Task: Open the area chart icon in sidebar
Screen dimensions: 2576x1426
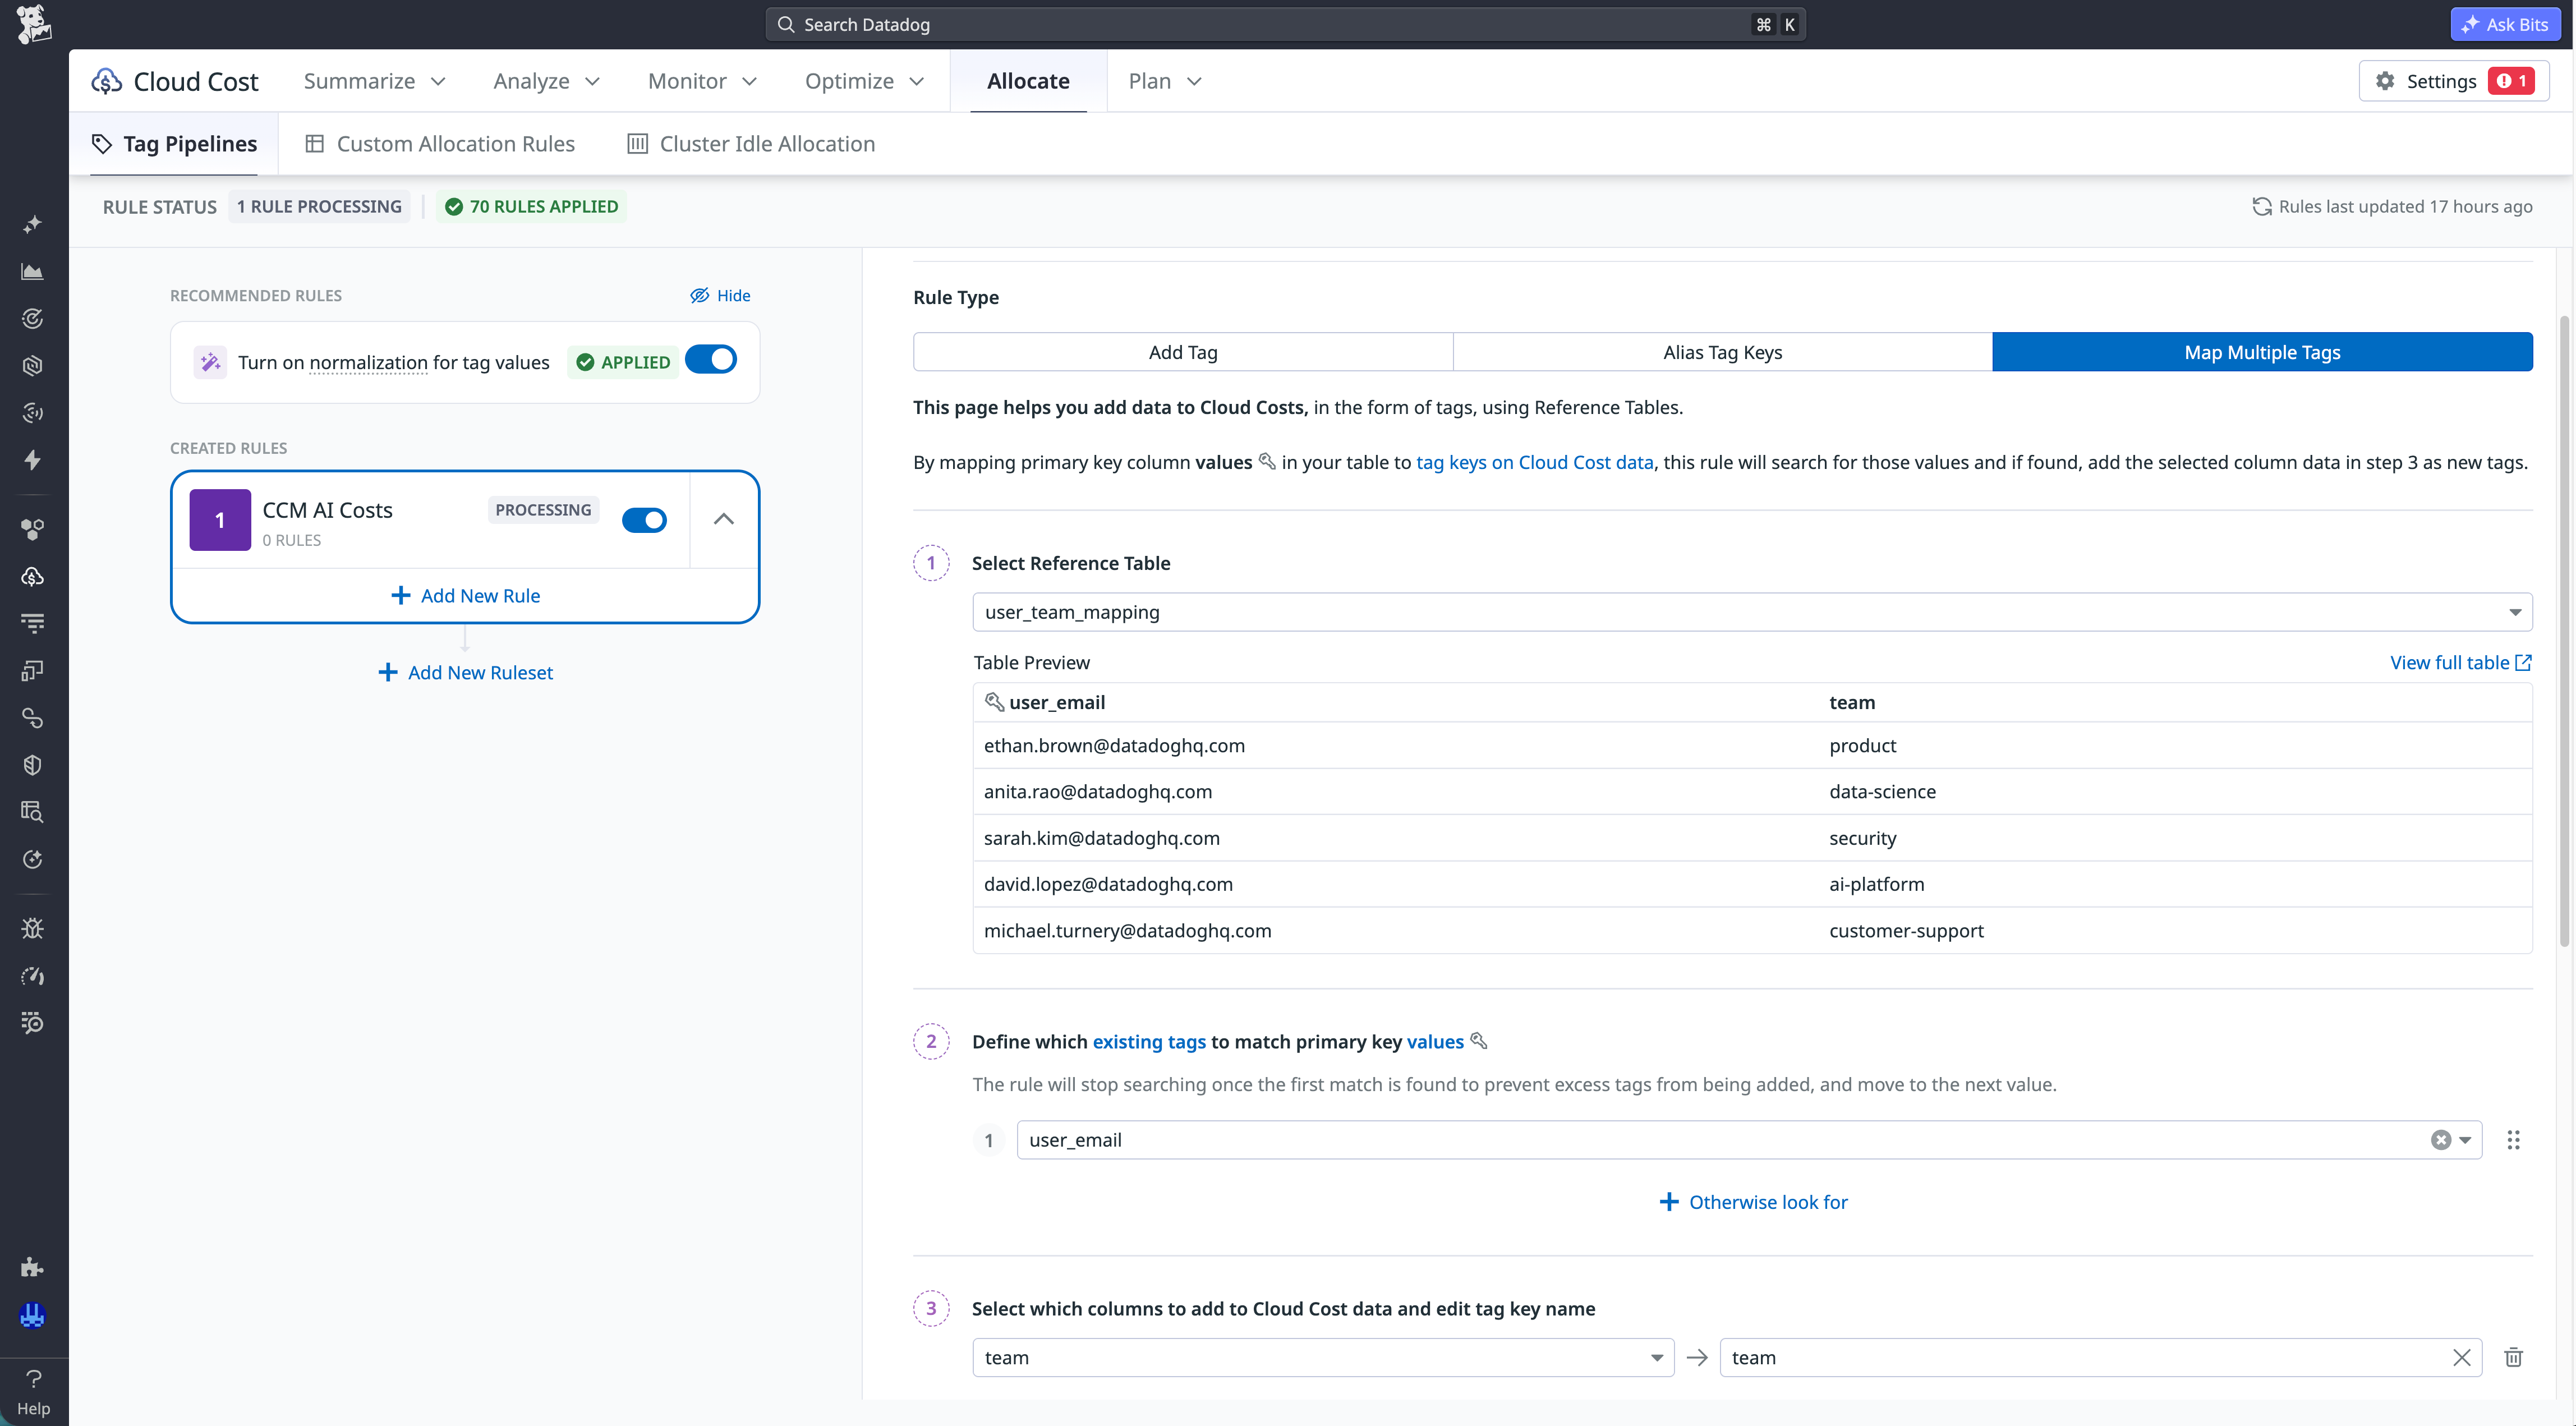Action: [33, 271]
